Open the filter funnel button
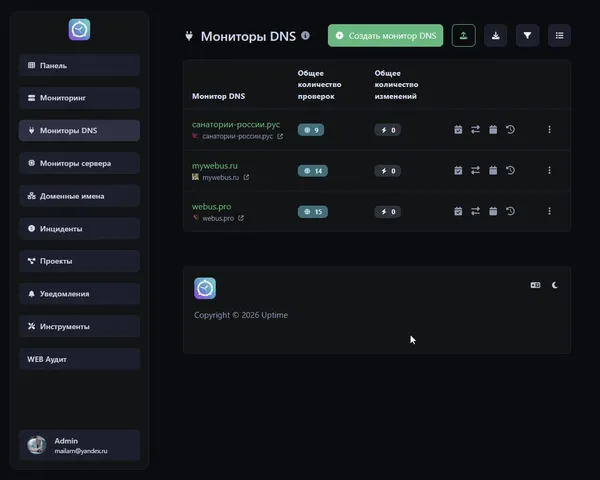Image resolution: width=600 pixels, height=480 pixels. (x=528, y=36)
